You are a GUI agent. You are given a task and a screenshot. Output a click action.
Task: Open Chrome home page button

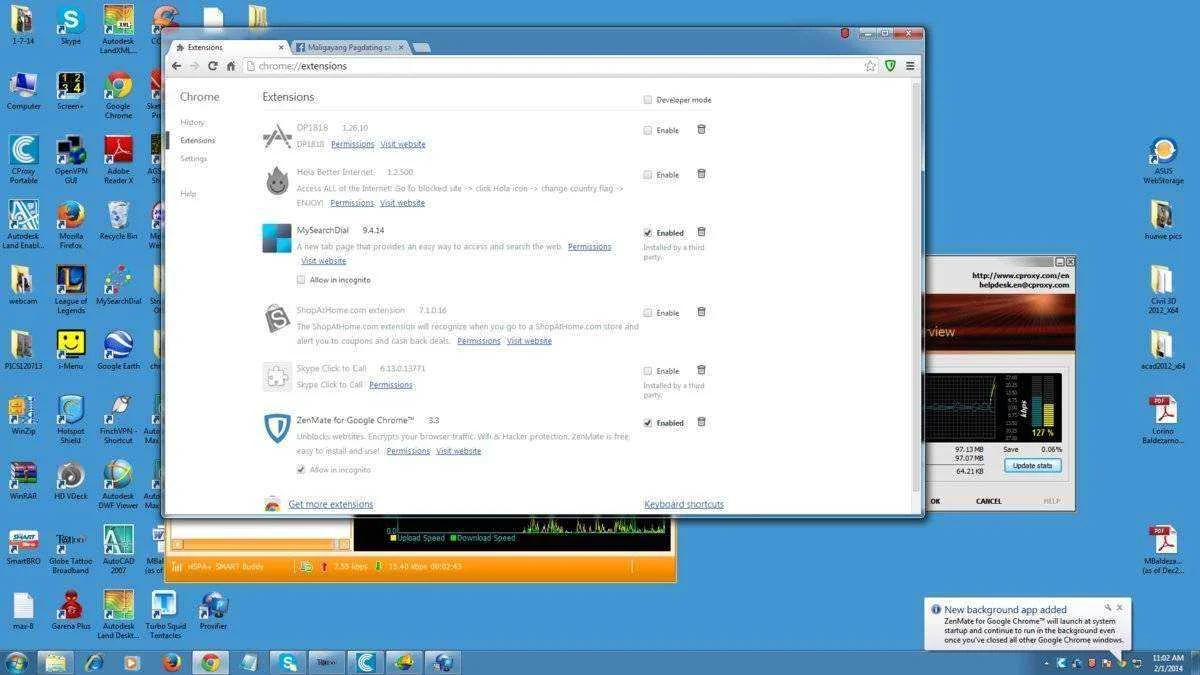(x=231, y=66)
